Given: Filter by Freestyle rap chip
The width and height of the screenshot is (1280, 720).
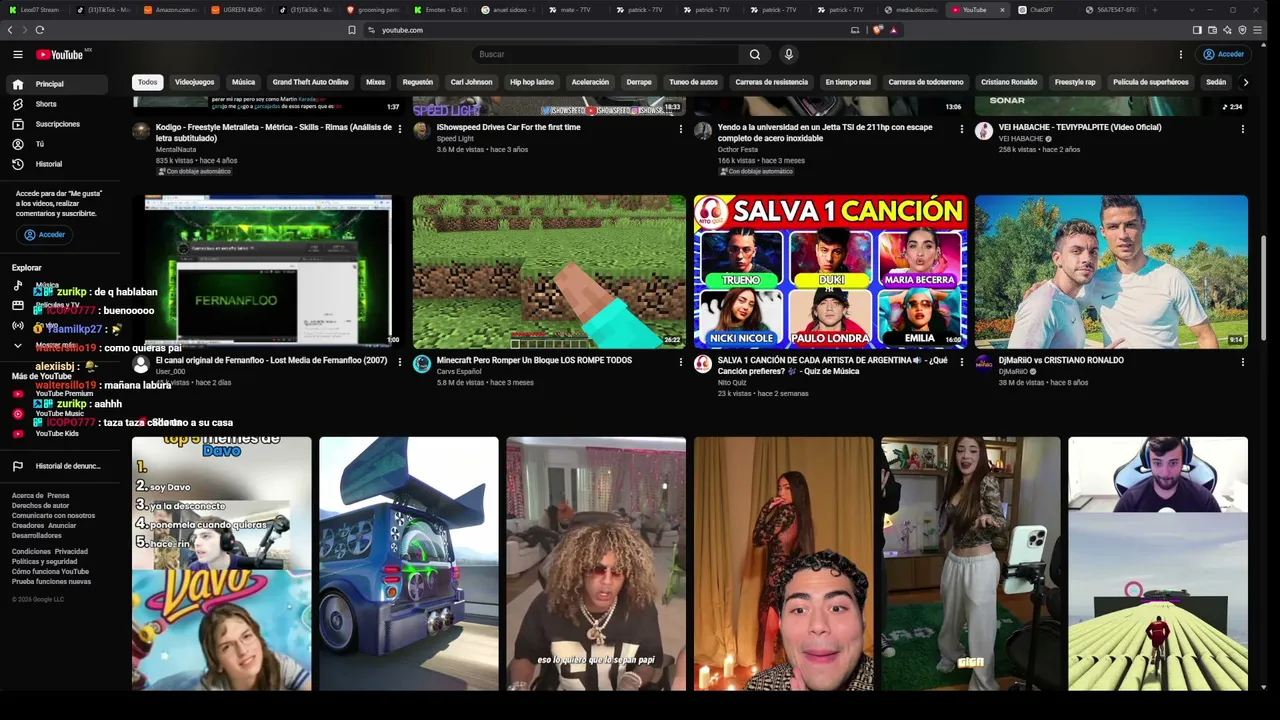Looking at the screenshot, I should coord(1075,82).
